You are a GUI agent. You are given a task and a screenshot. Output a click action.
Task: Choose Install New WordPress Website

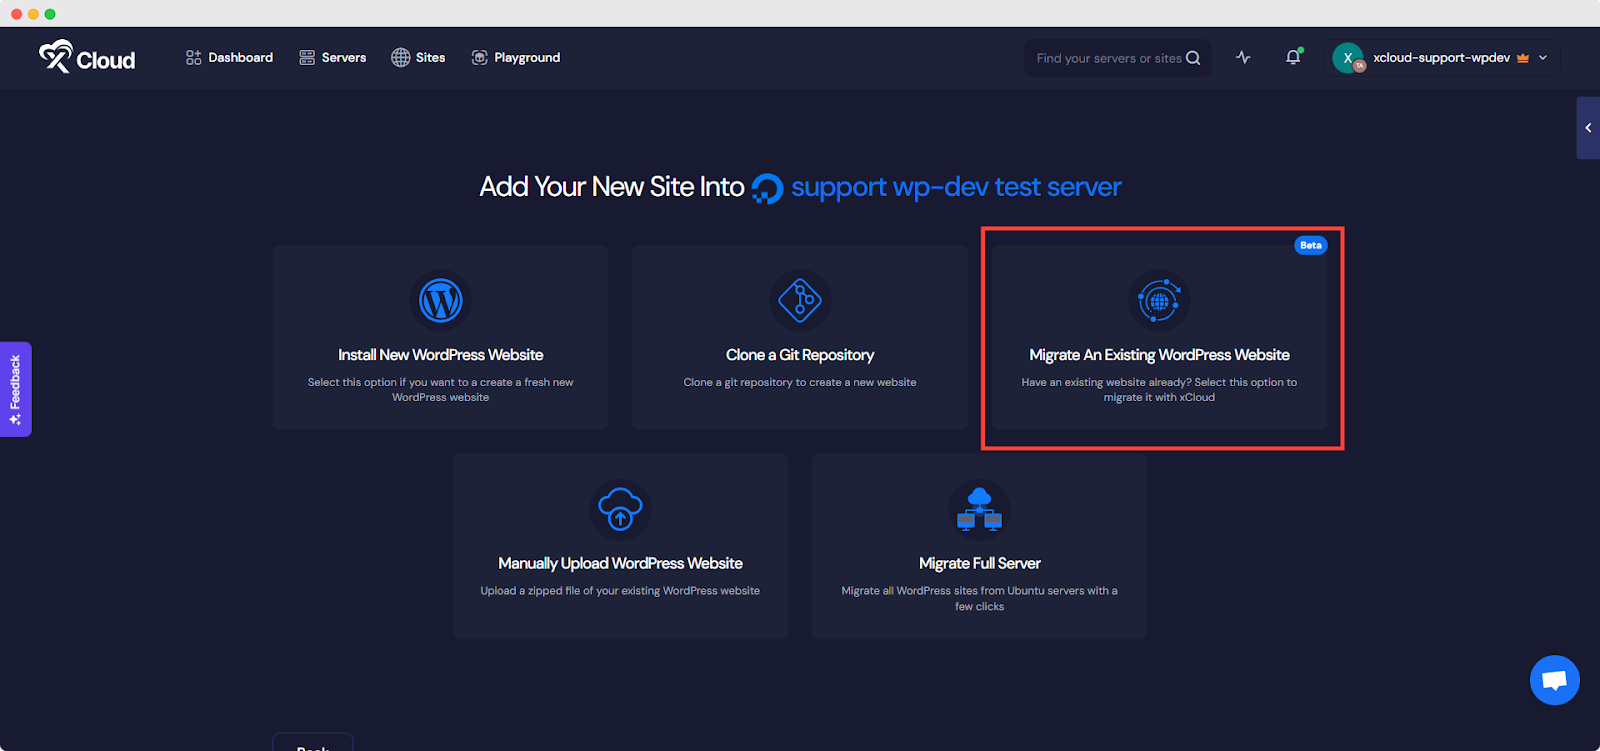(440, 338)
